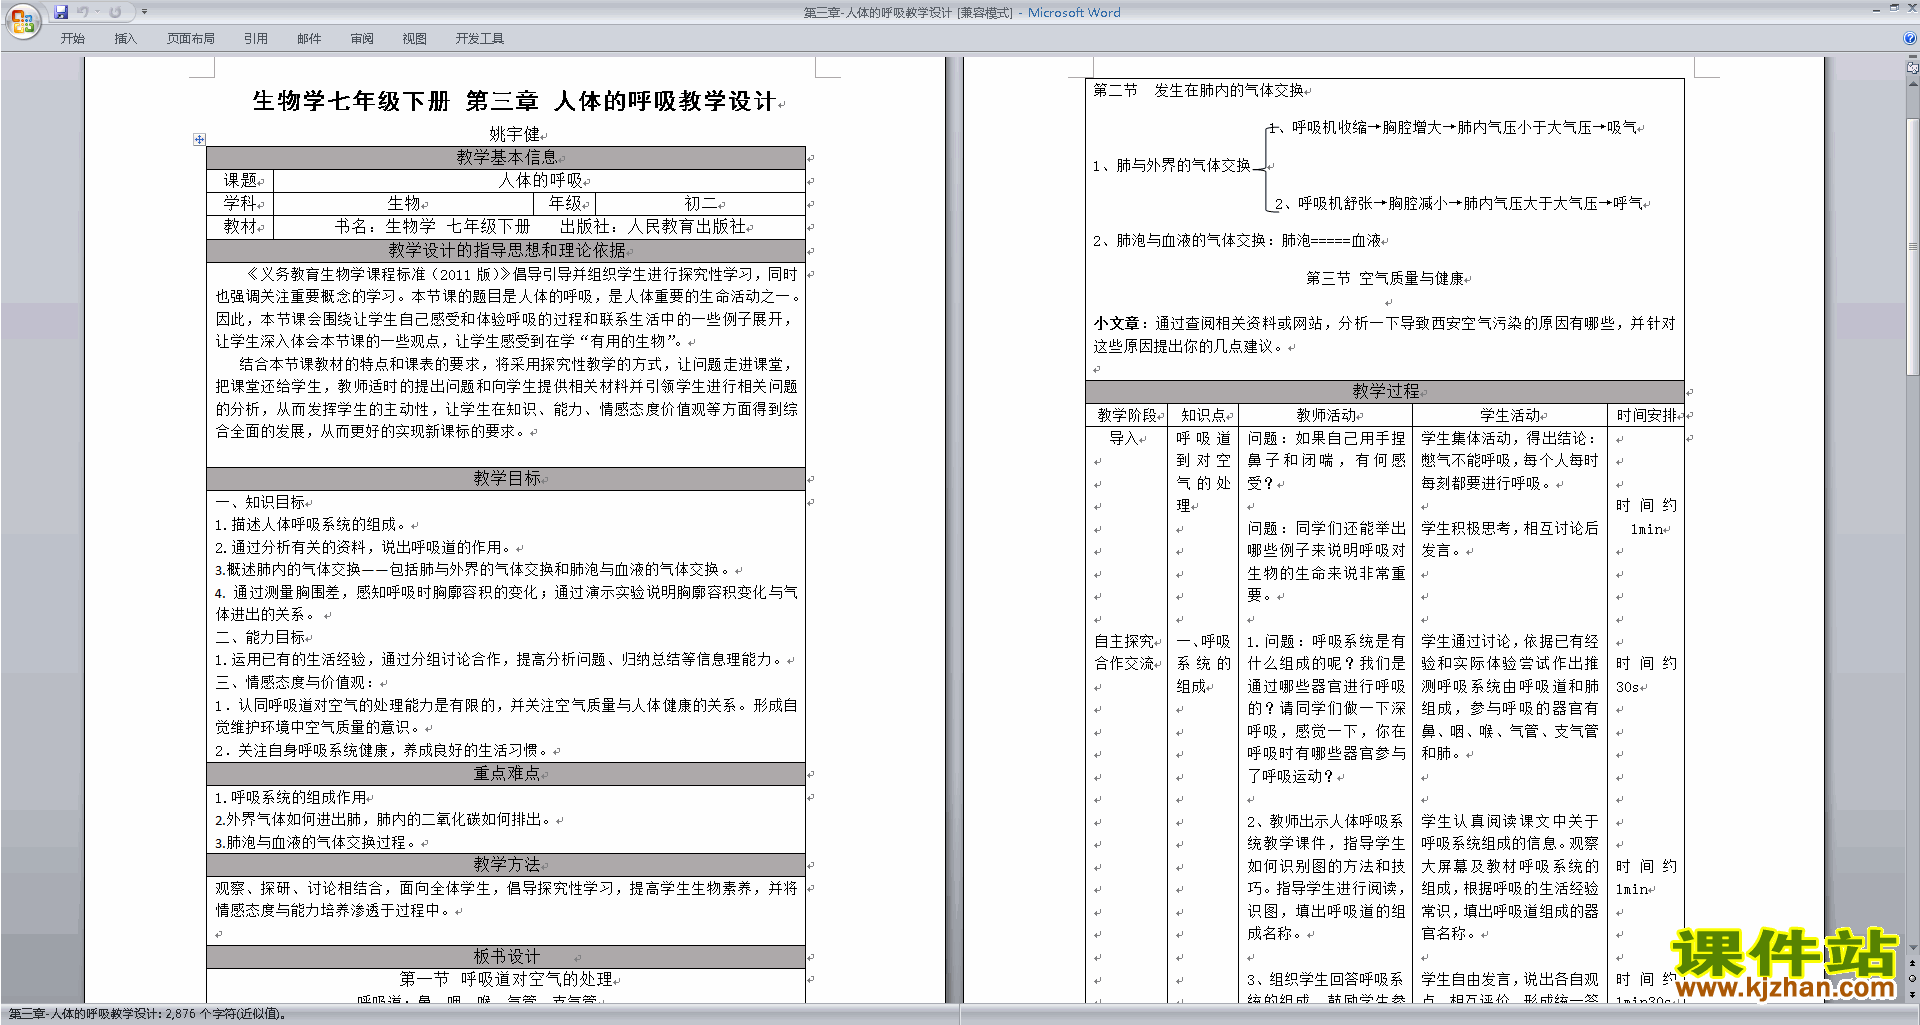The height and width of the screenshot is (1025, 1920).
Task: Click the 第二节 发生在肺内的气体交换 line
Action: [1198, 91]
